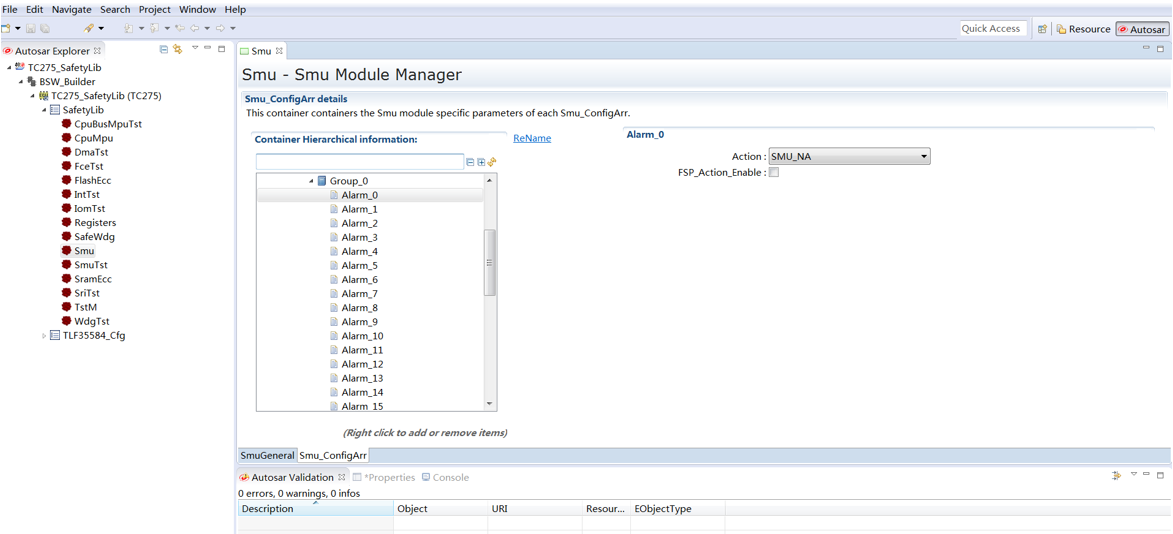Screen dimensions: 1173x534
Task: Open the Search menu
Action: [114, 10]
